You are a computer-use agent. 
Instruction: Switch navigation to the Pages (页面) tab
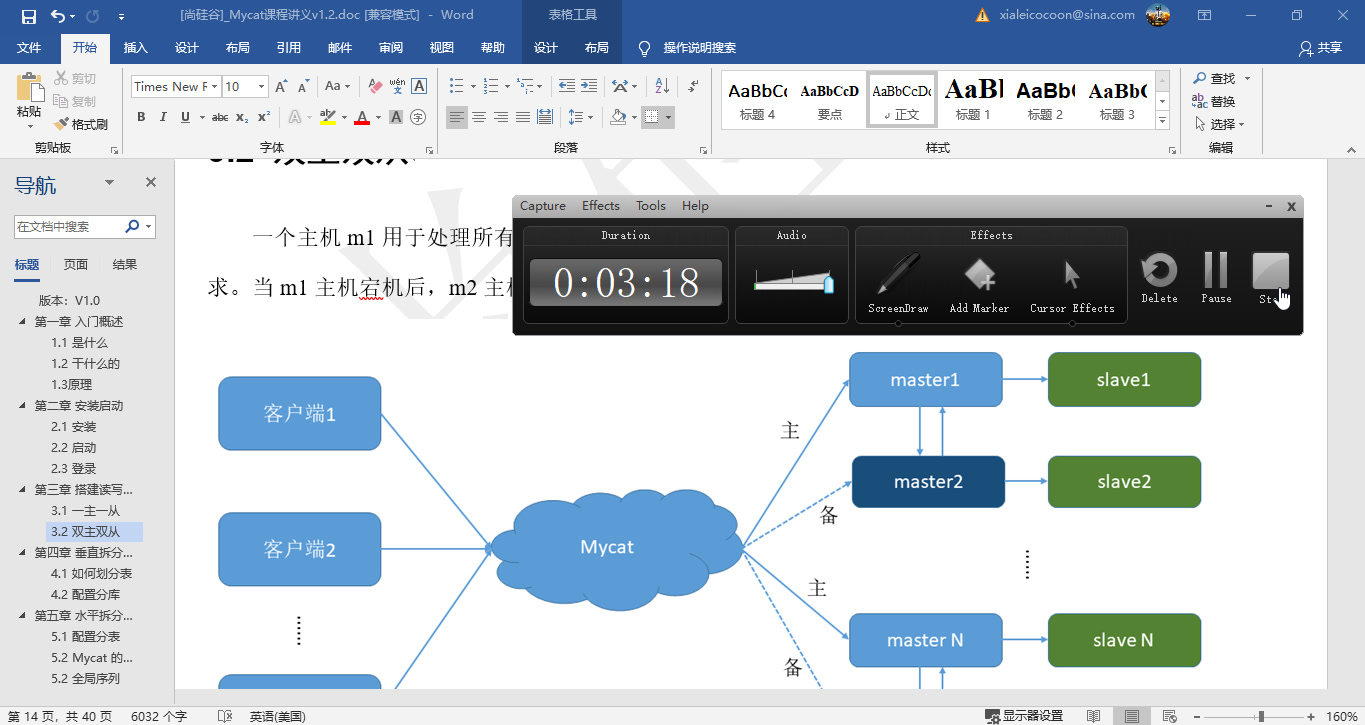pyautogui.click(x=76, y=265)
